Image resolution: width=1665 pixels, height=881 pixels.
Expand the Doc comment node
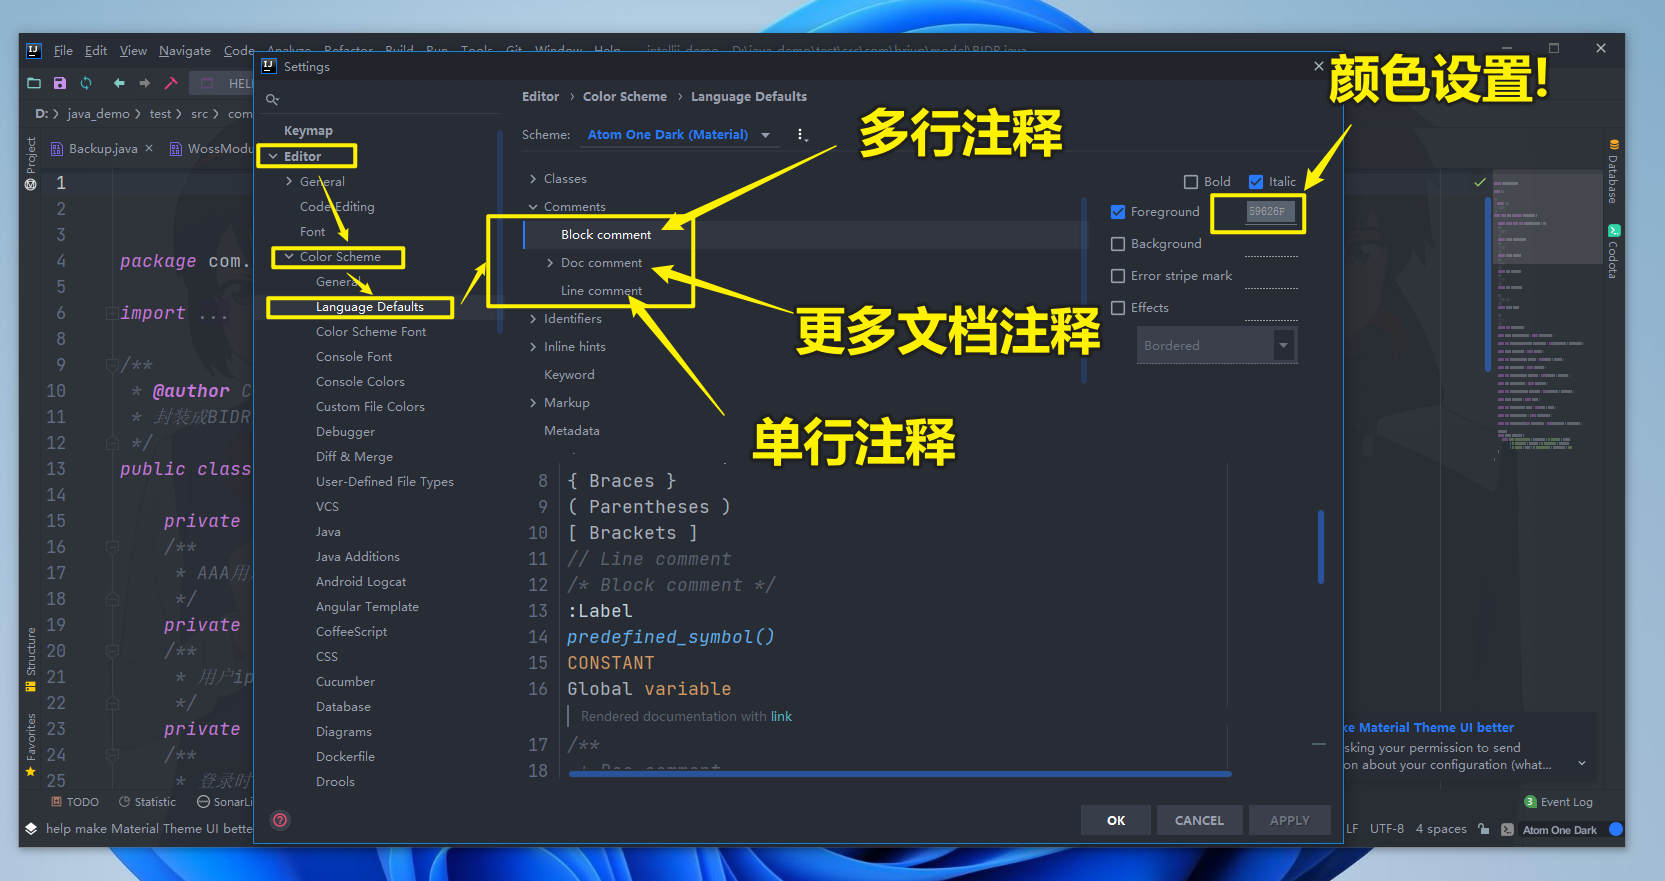[x=550, y=263]
